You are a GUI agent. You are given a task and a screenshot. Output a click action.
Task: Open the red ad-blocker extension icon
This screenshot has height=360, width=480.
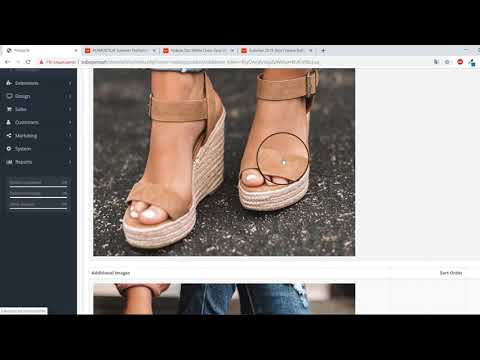pyautogui.click(x=460, y=62)
